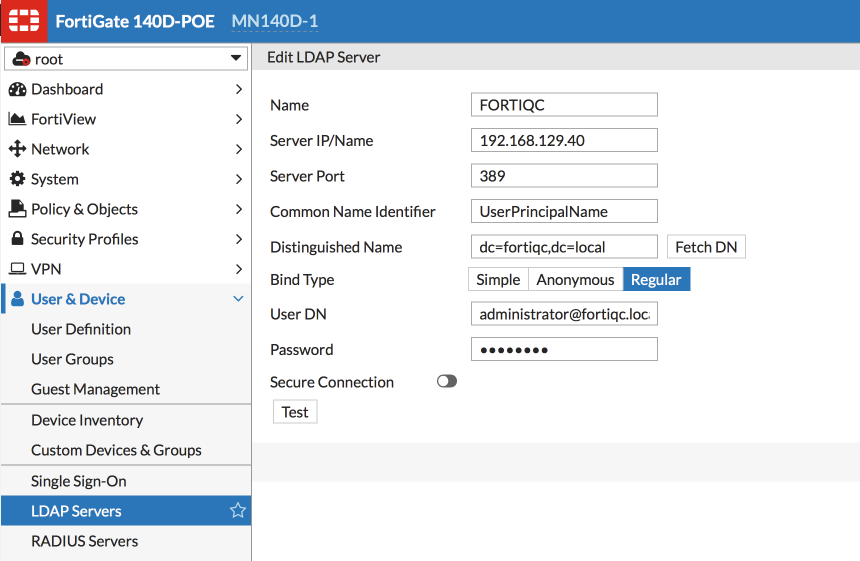Click the Test button
The height and width of the screenshot is (561, 860).
[x=295, y=412]
